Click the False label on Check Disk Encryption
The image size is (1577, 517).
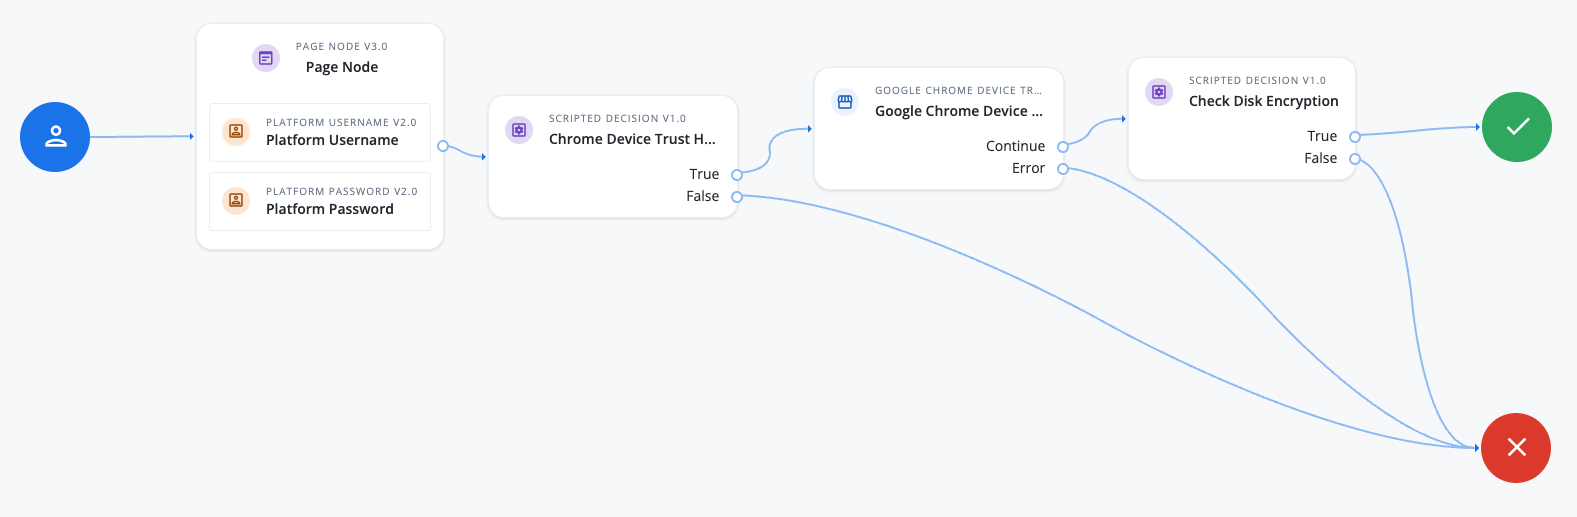tap(1321, 158)
